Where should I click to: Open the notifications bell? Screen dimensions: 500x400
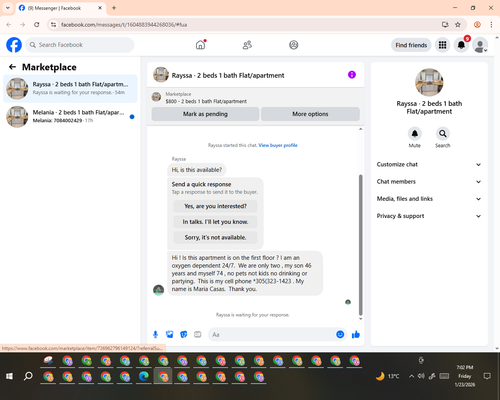click(x=461, y=45)
